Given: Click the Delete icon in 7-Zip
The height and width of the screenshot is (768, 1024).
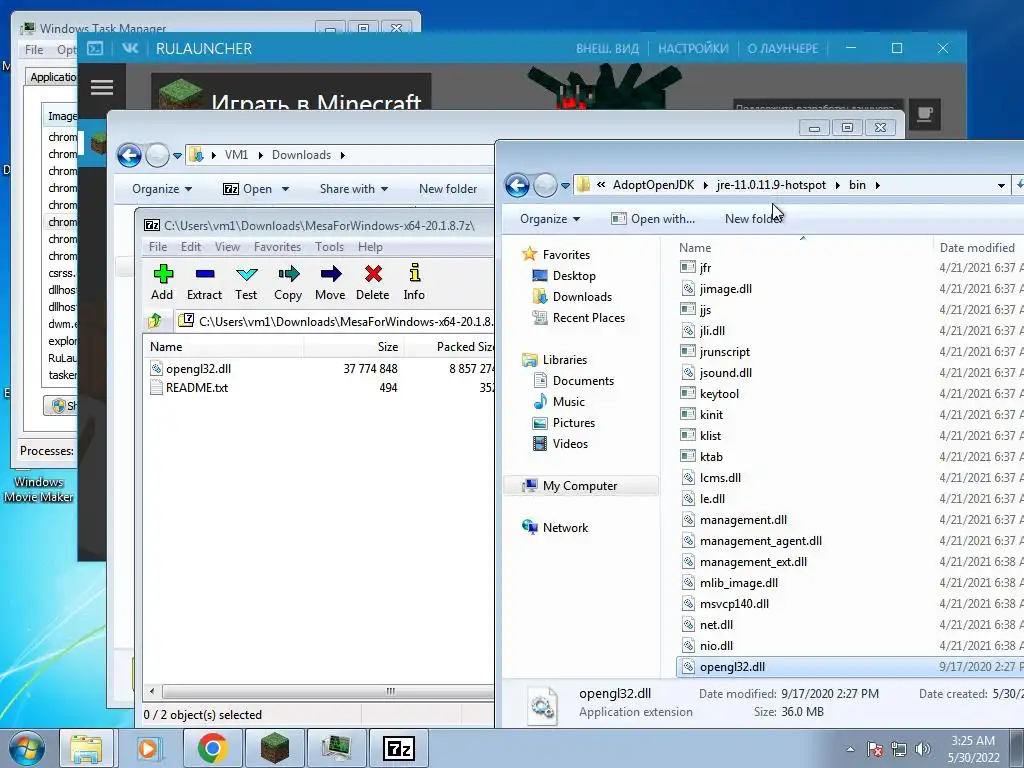Looking at the screenshot, I should 373,274.
